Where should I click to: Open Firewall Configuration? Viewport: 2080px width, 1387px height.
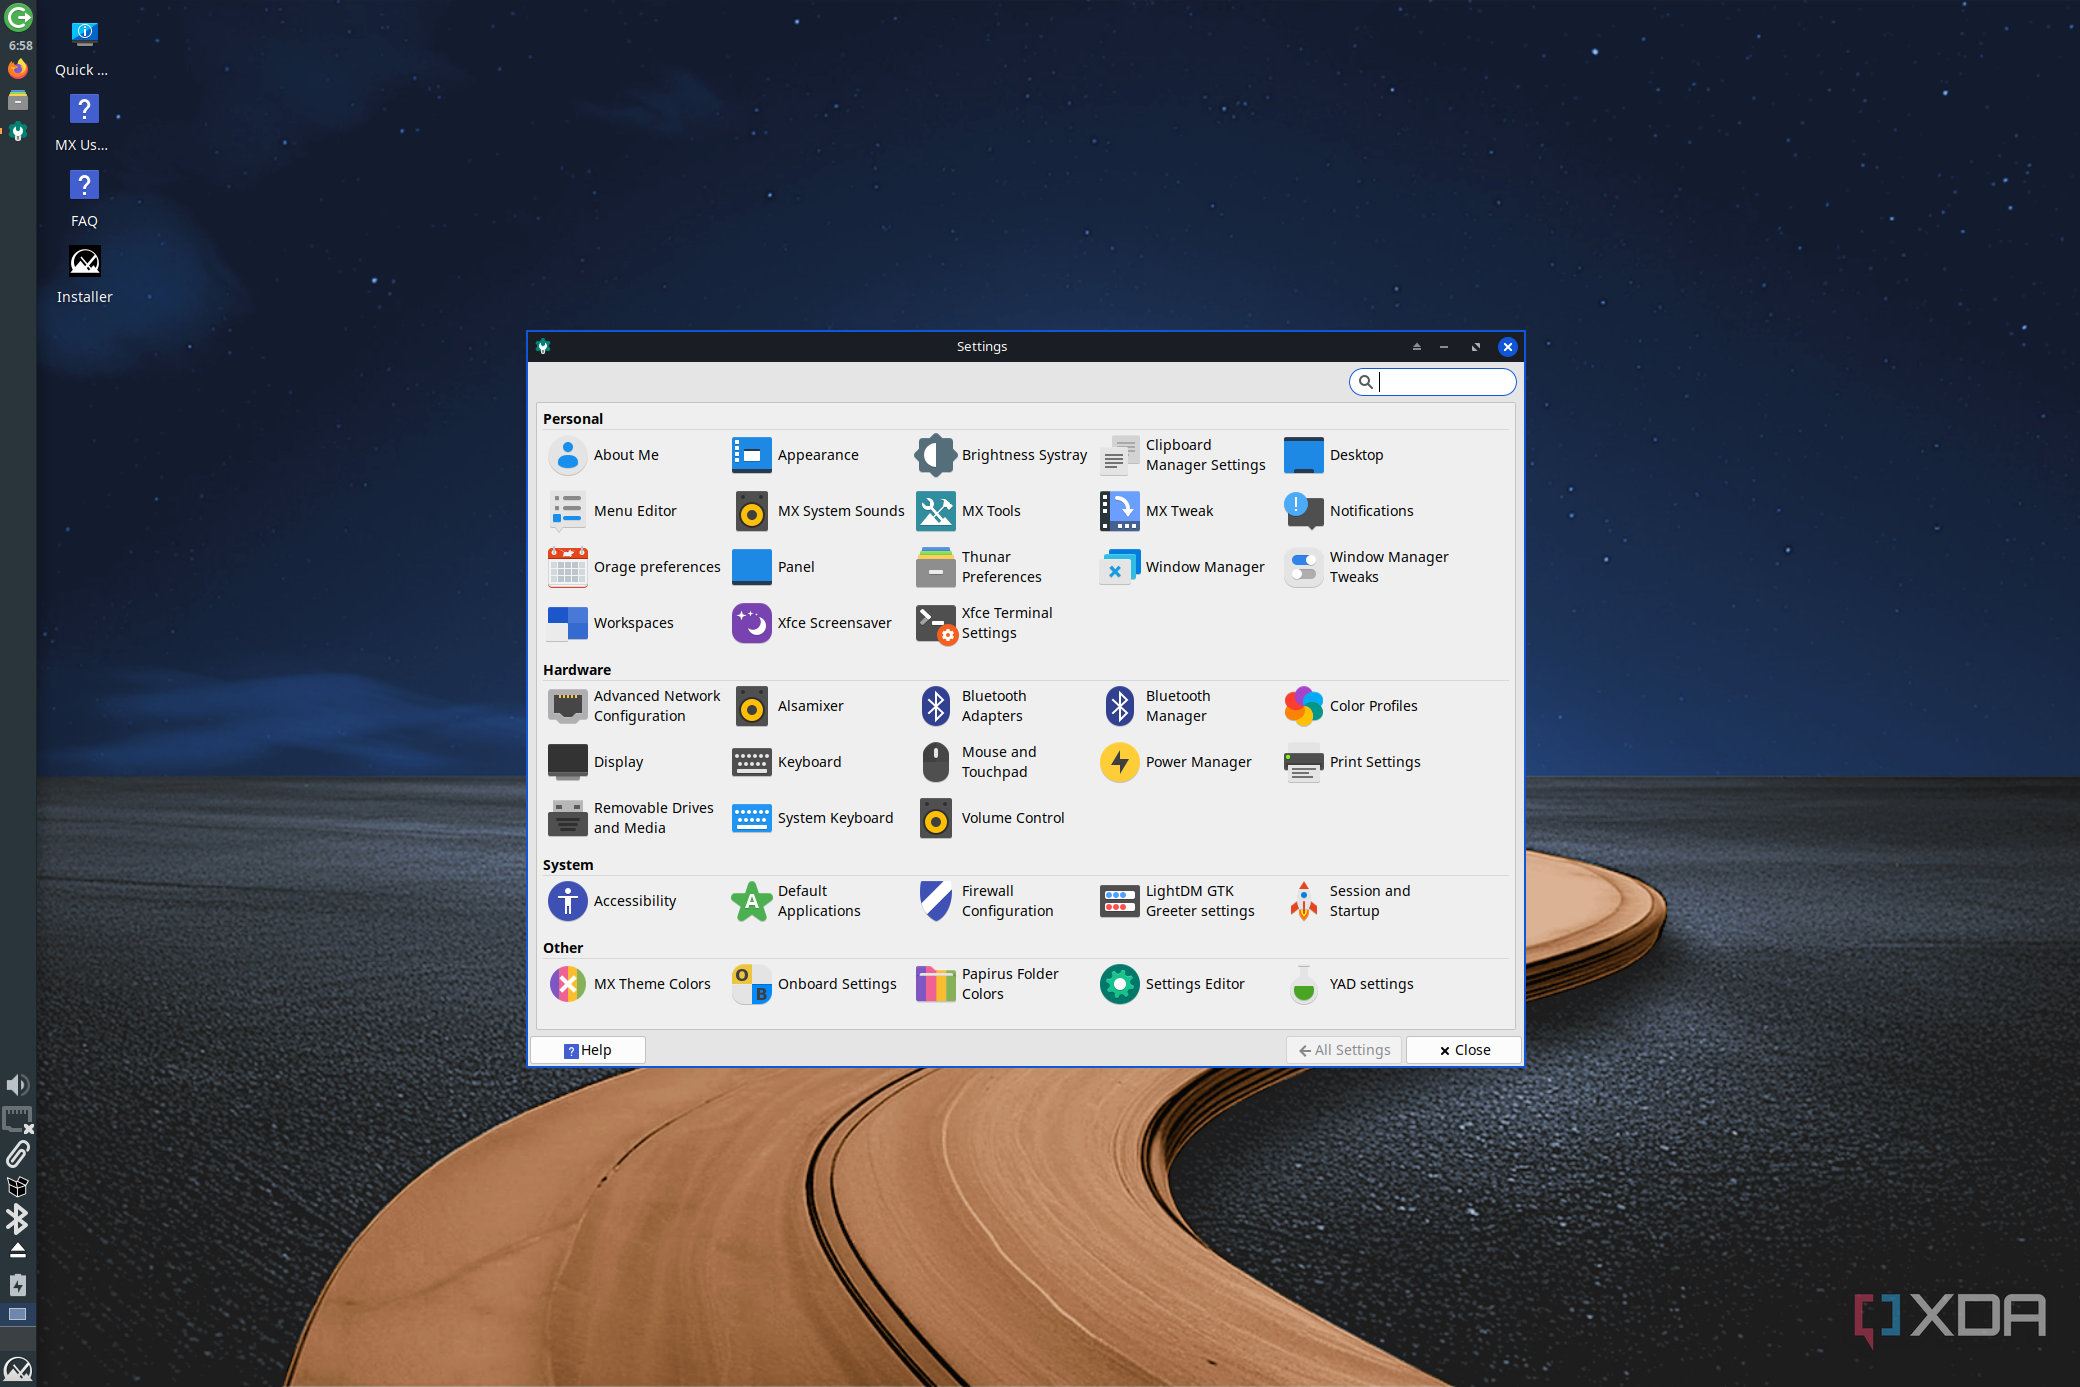click(985, 901)
